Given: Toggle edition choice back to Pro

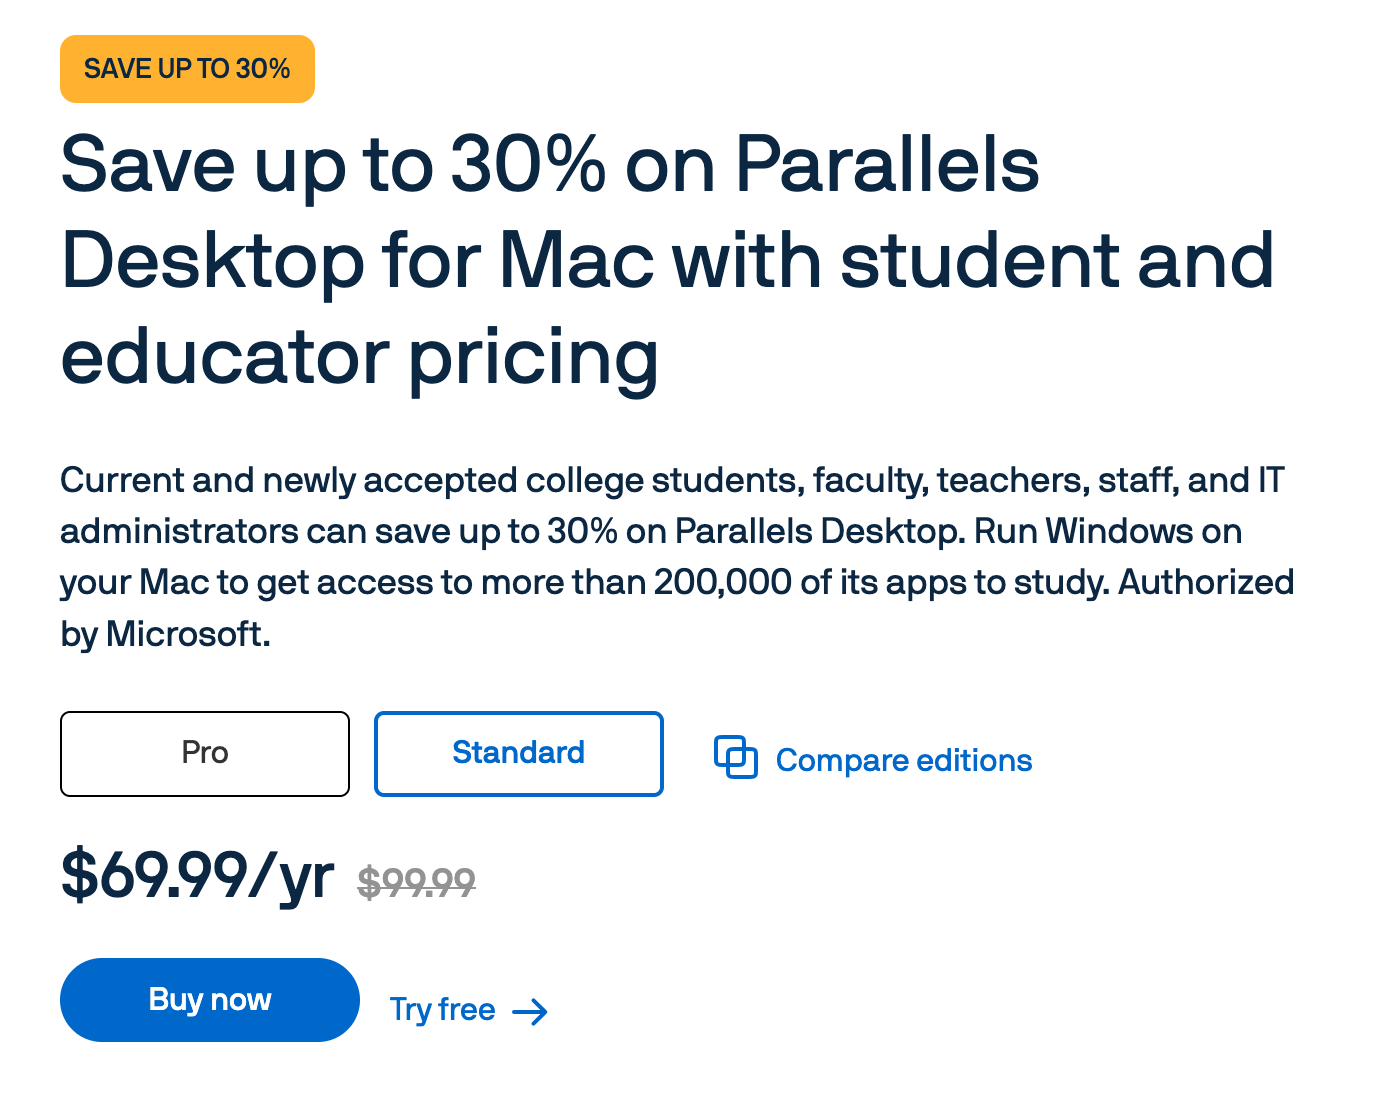Looking at the screenshot, I should point(204,753).
